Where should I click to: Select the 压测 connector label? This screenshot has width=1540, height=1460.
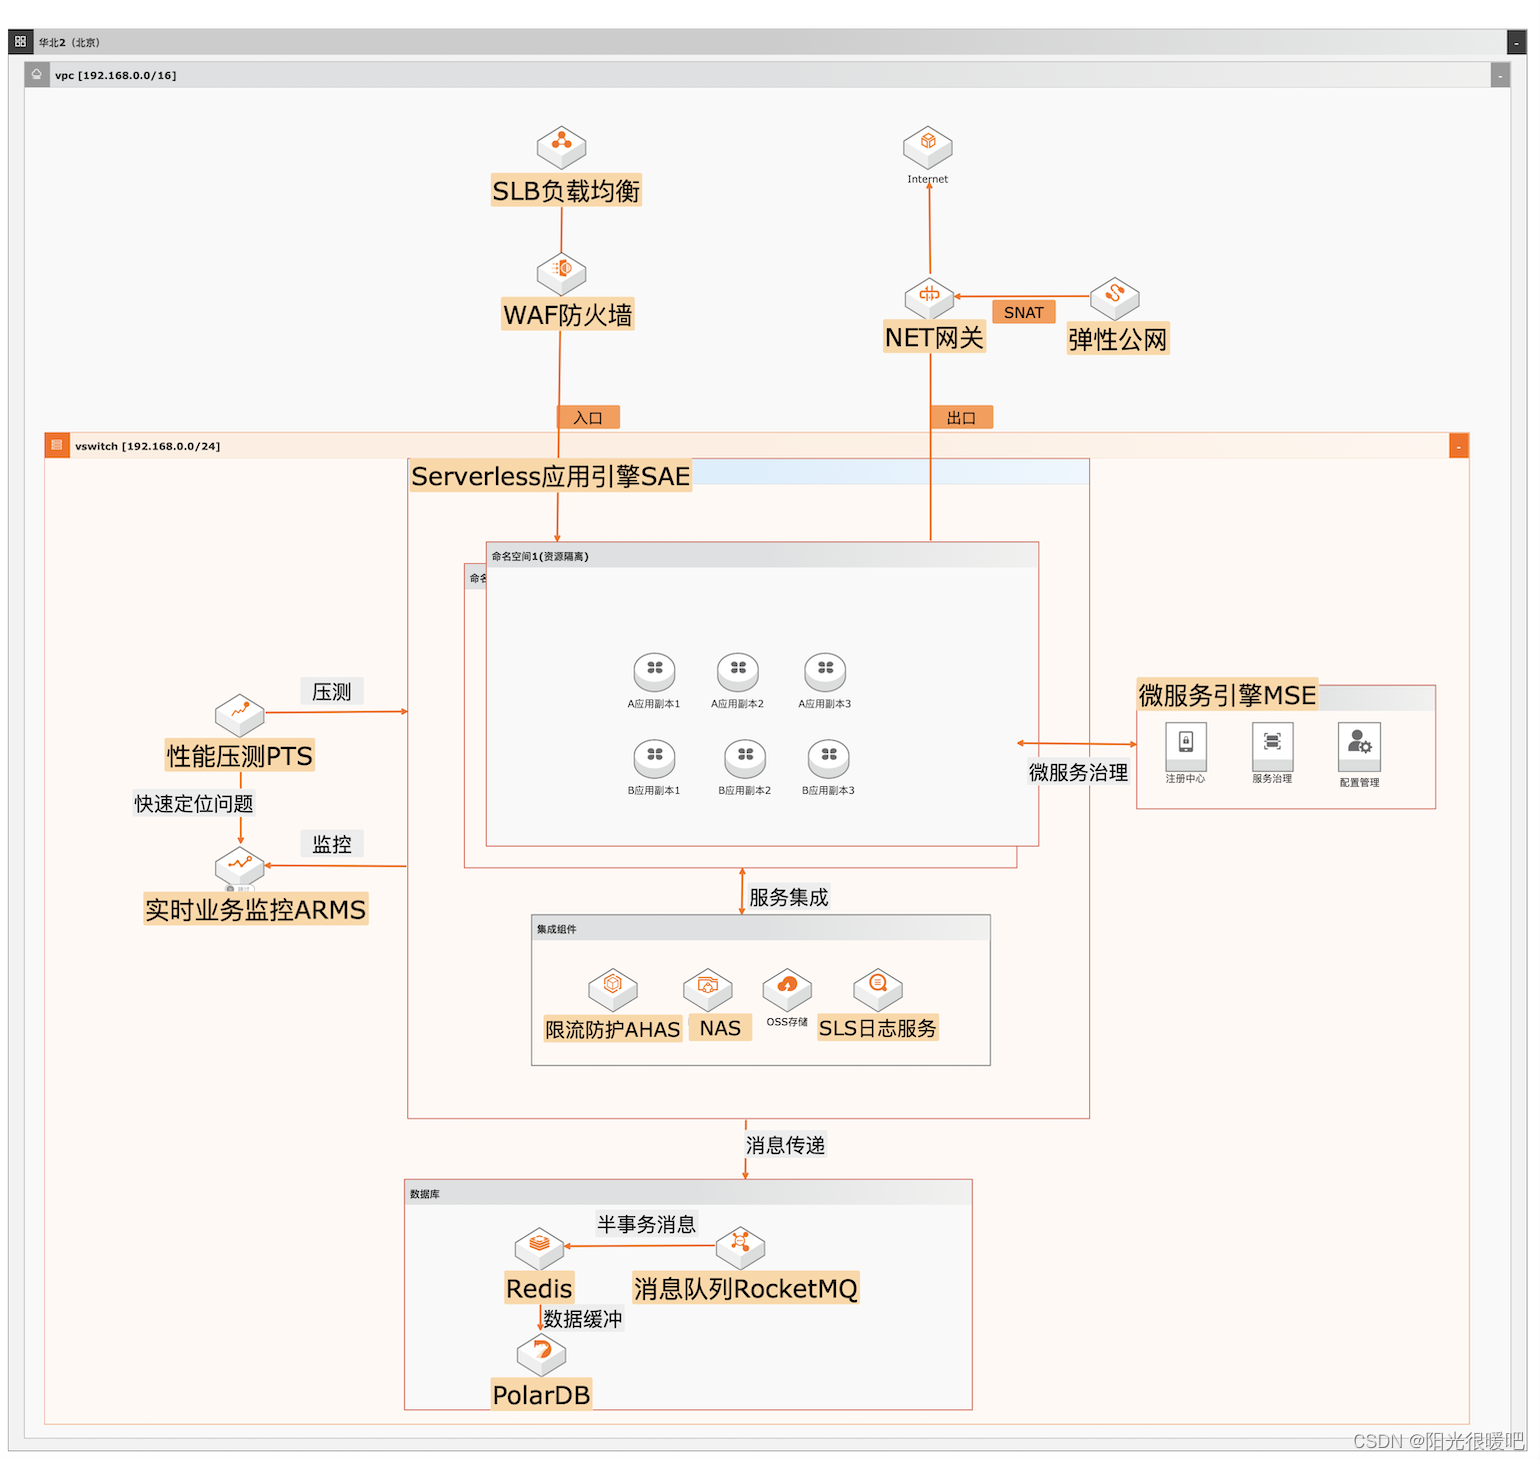(x=332, y=691)
